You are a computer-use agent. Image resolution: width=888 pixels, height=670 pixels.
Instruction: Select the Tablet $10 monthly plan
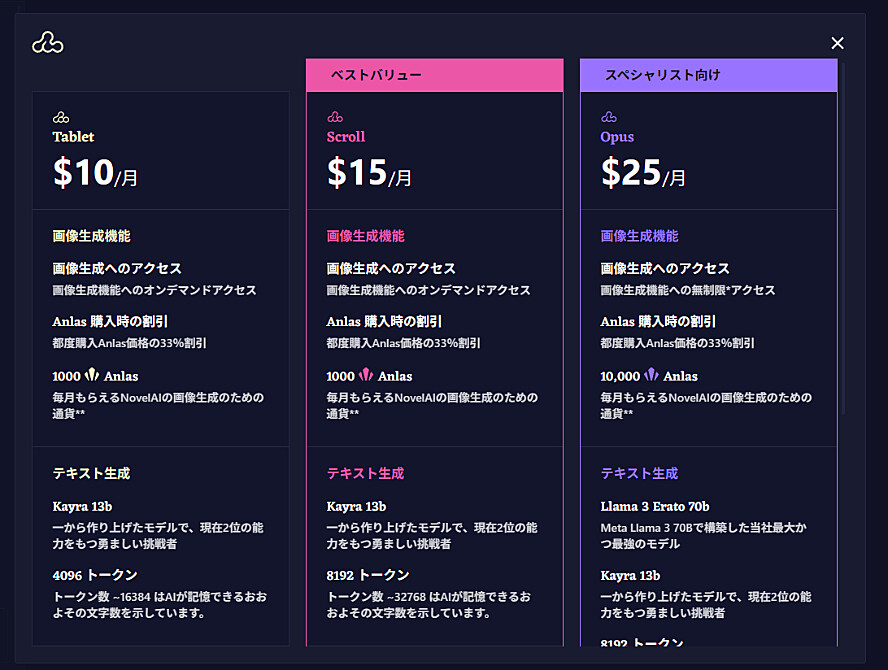tap(161, 151)
